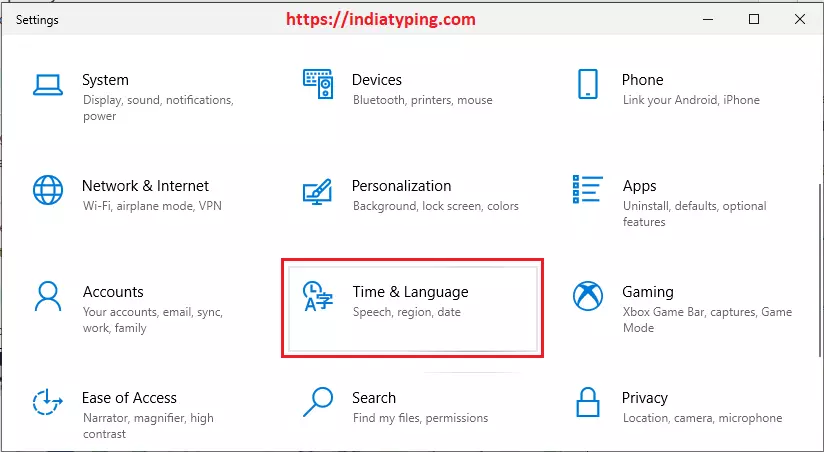Click the Accounts person icon
This screenshot has width=824, height=452.
coord(48,296)
